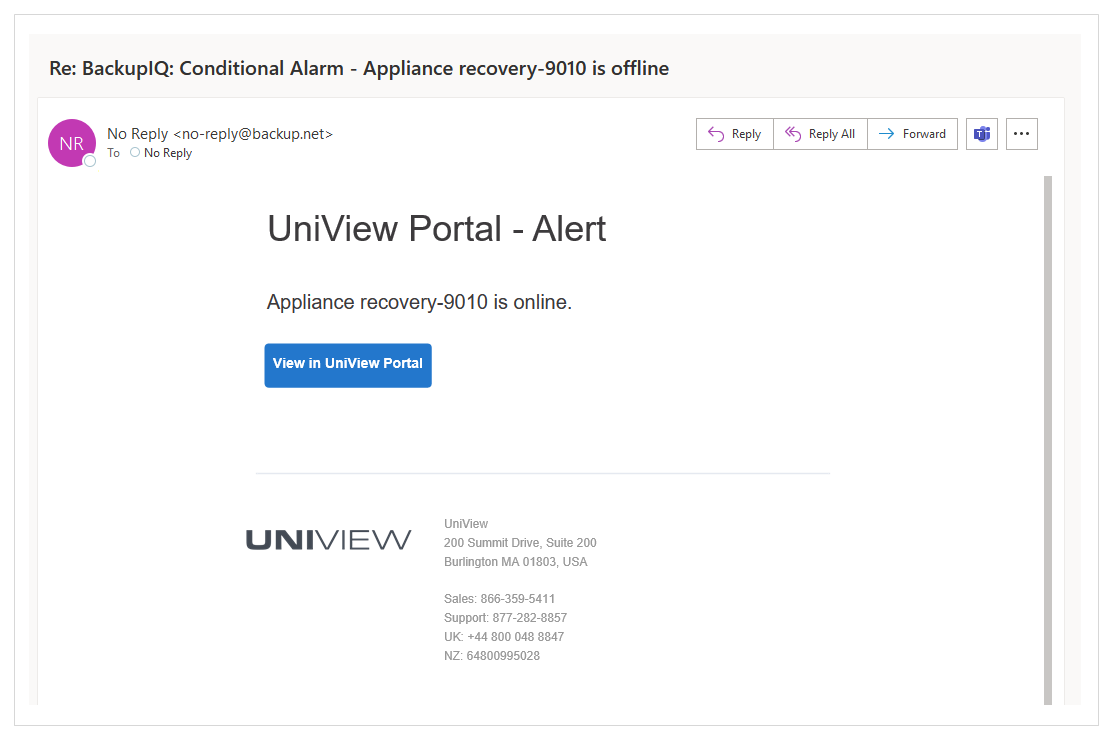Select sender address no-reply@backup.net

coord(253,134)
